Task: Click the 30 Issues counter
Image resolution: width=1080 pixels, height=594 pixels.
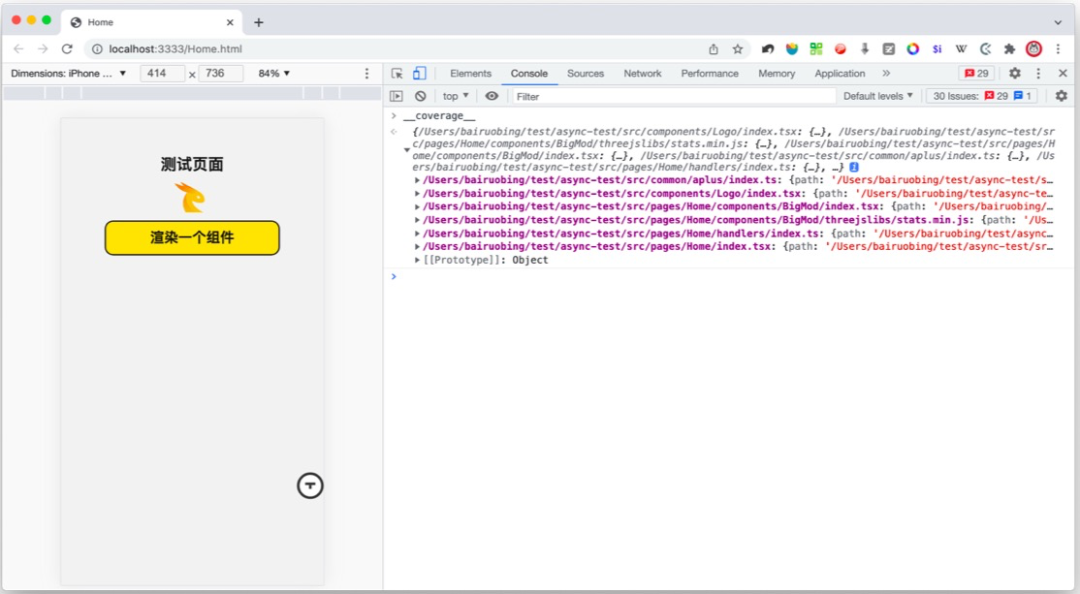Action: point(982,96)
